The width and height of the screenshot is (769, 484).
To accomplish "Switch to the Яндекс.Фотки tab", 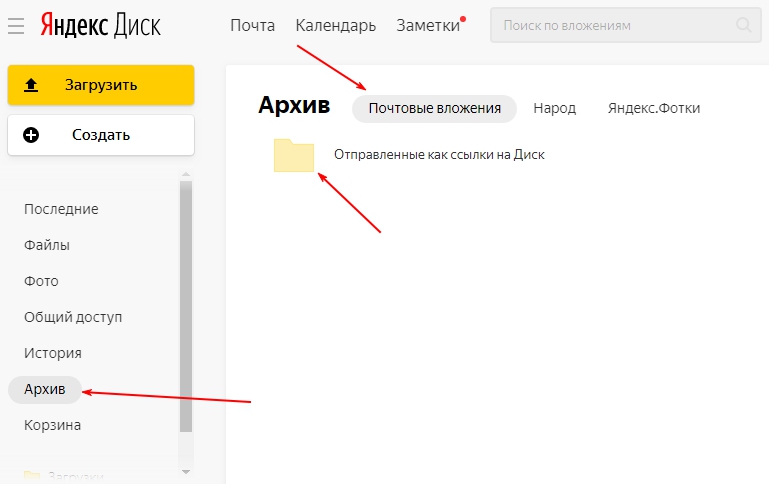I will pos(654,108).
